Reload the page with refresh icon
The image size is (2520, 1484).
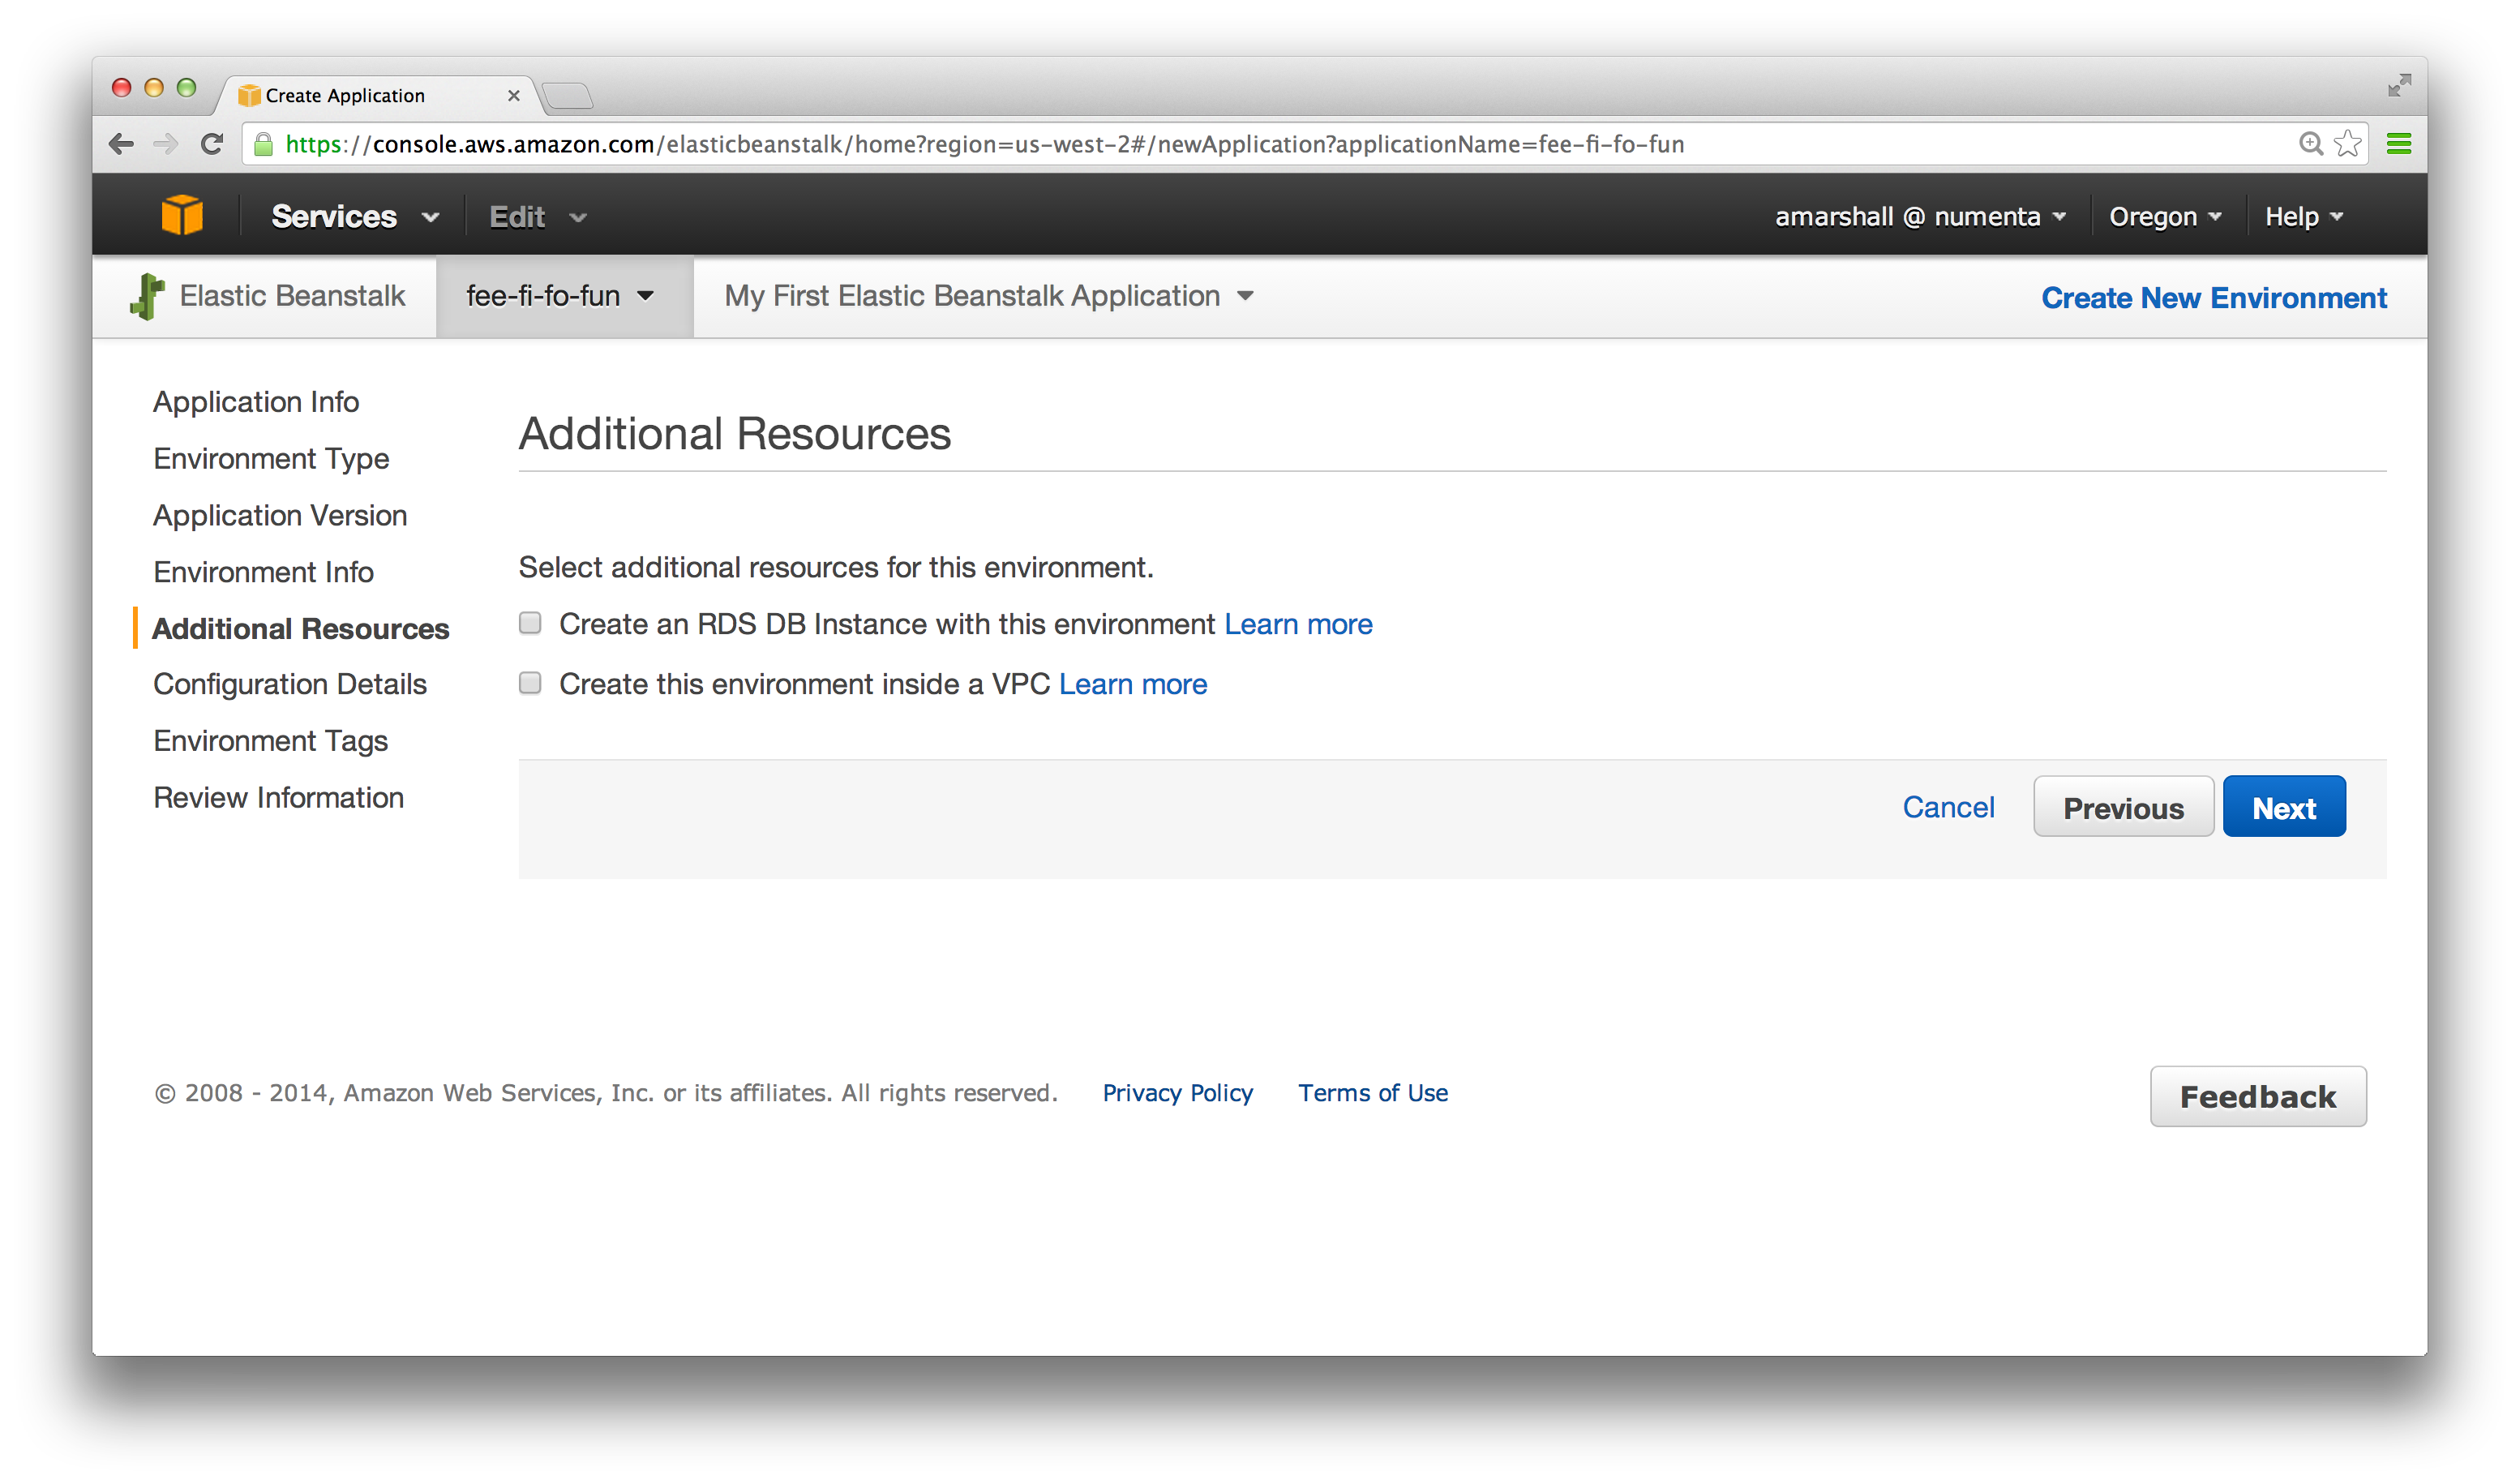[x=211, y=144]
